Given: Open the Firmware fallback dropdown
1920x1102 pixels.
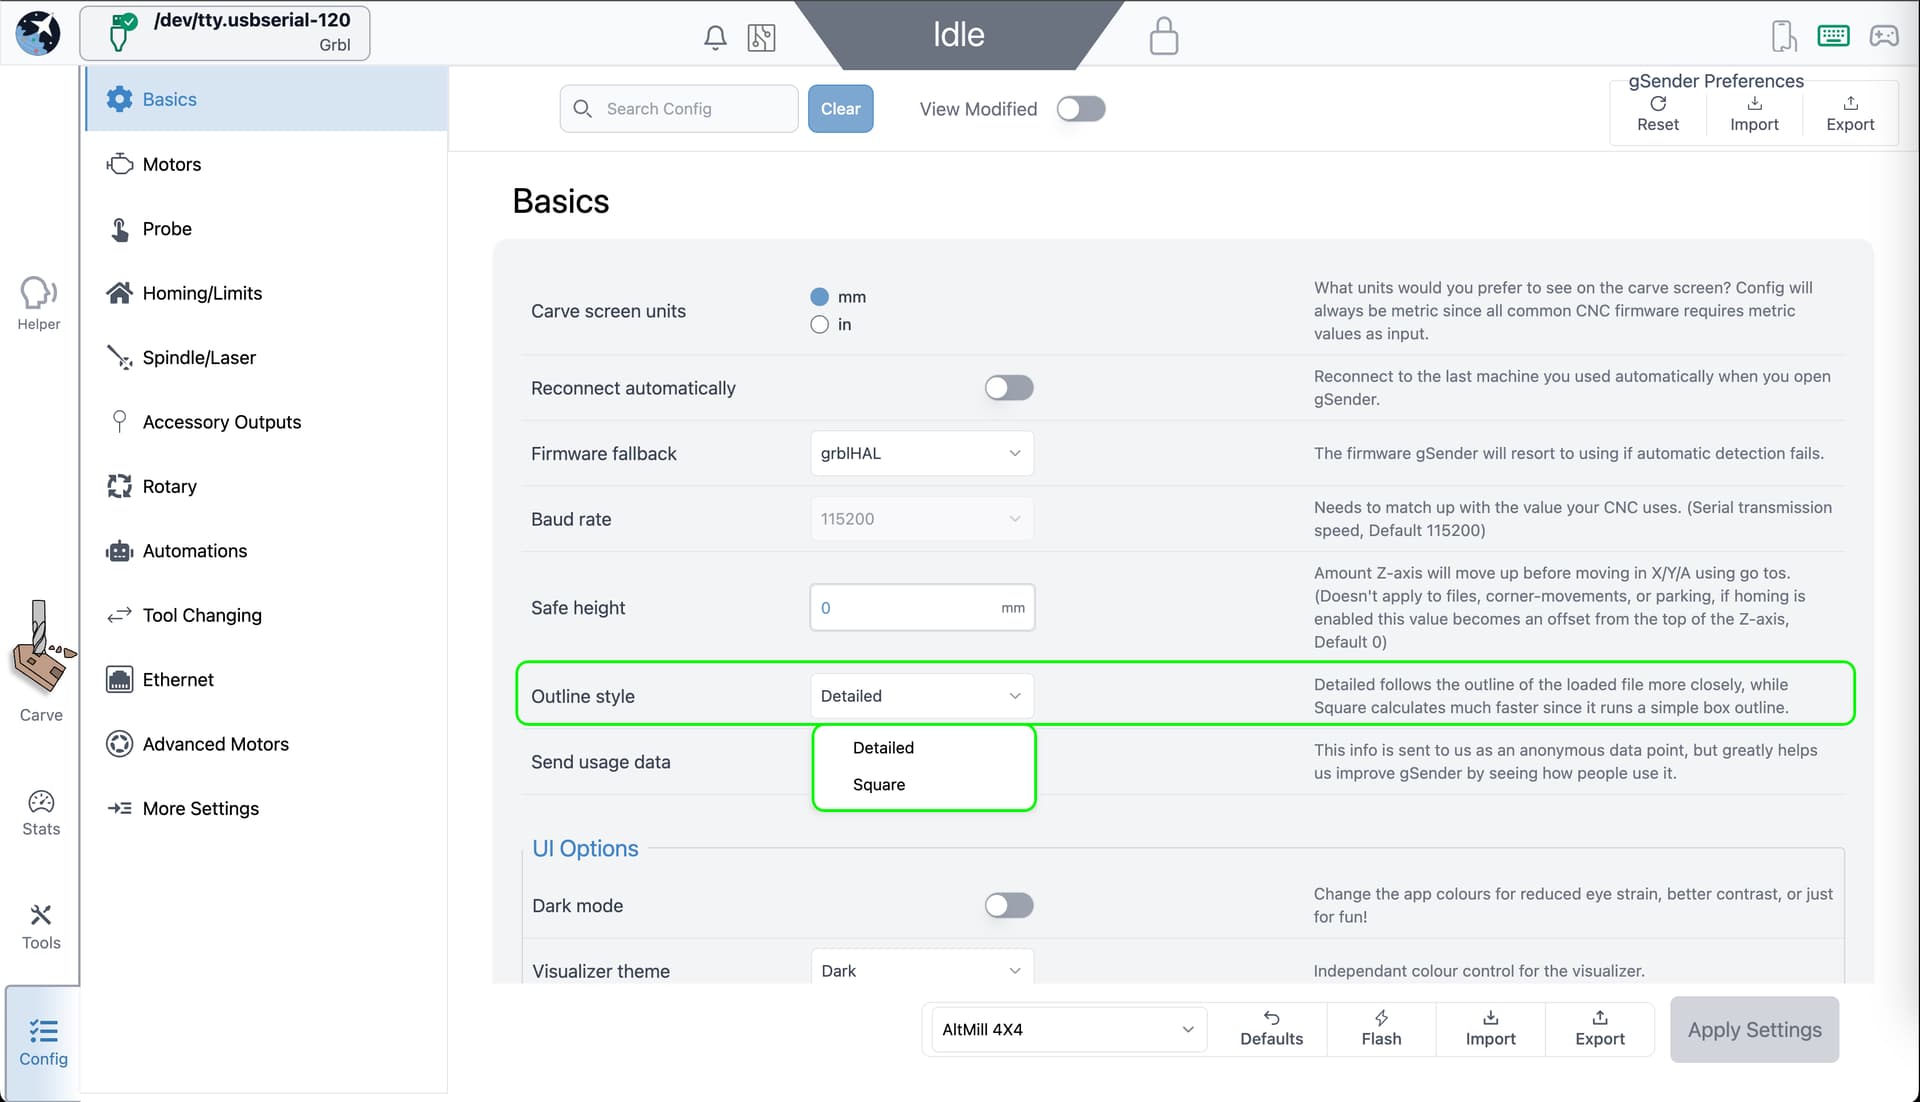Looking at the screenshot, I should click(x=921, y=453).
